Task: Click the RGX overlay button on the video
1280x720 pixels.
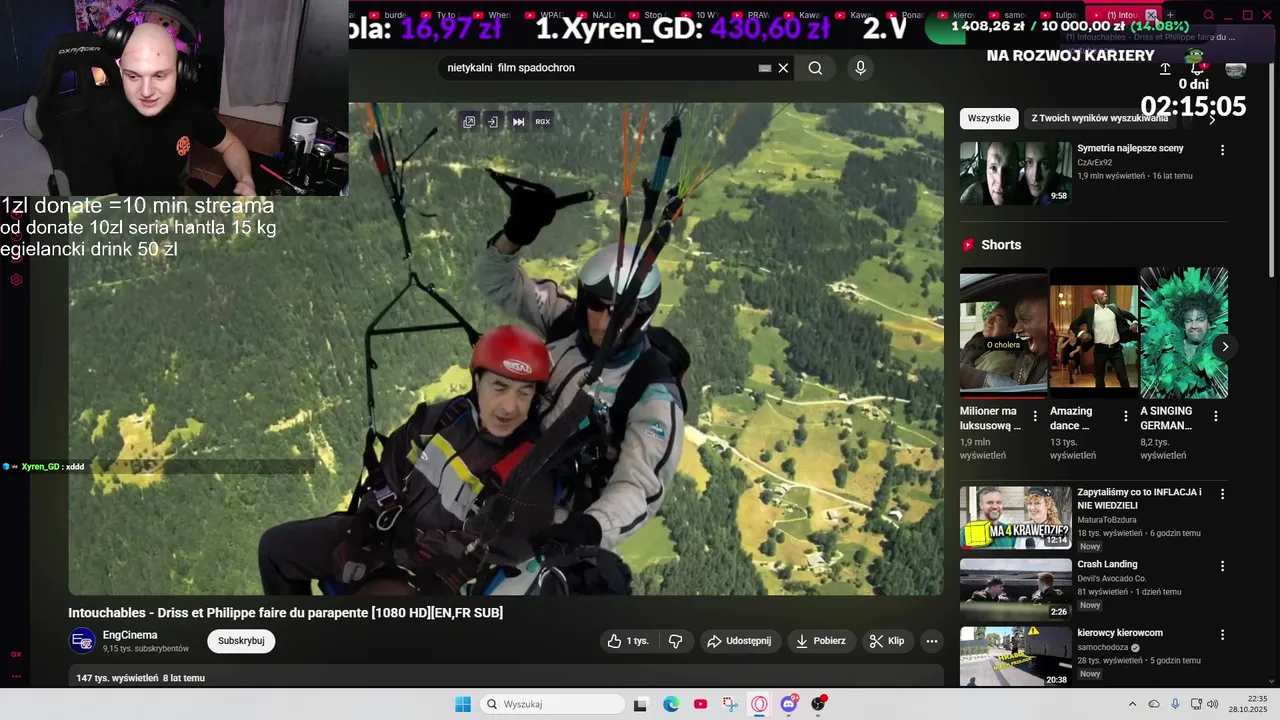Action: click(543, 122)
